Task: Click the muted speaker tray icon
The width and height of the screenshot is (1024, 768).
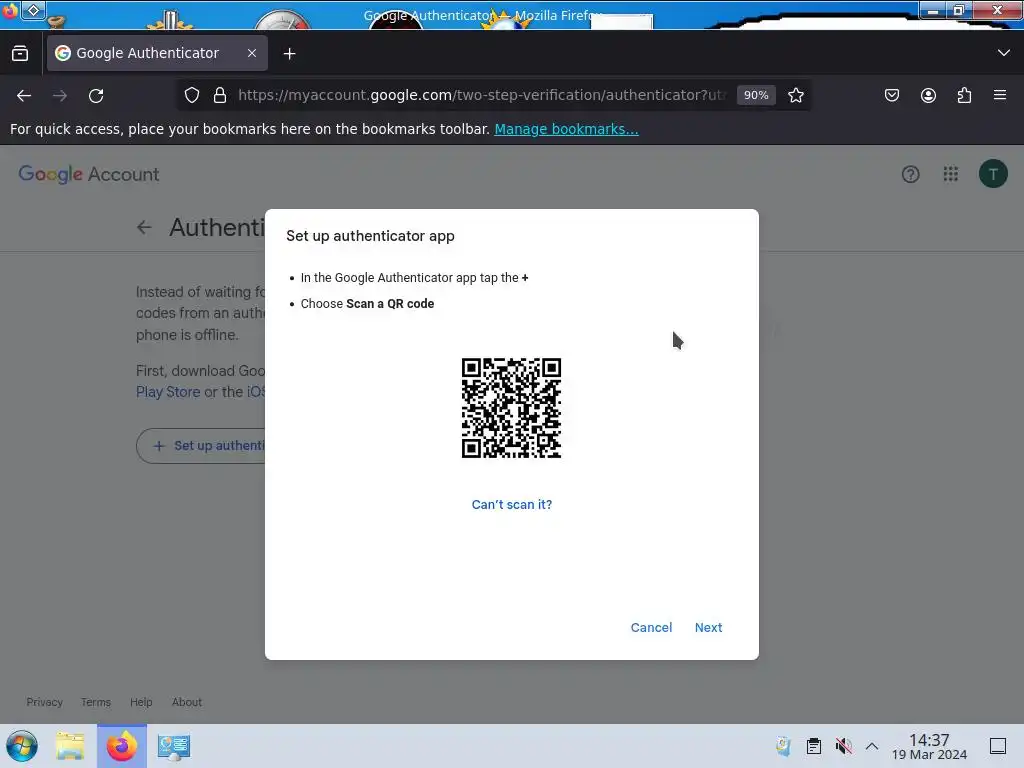Action: pyautogui.click(x=843, y=746)
